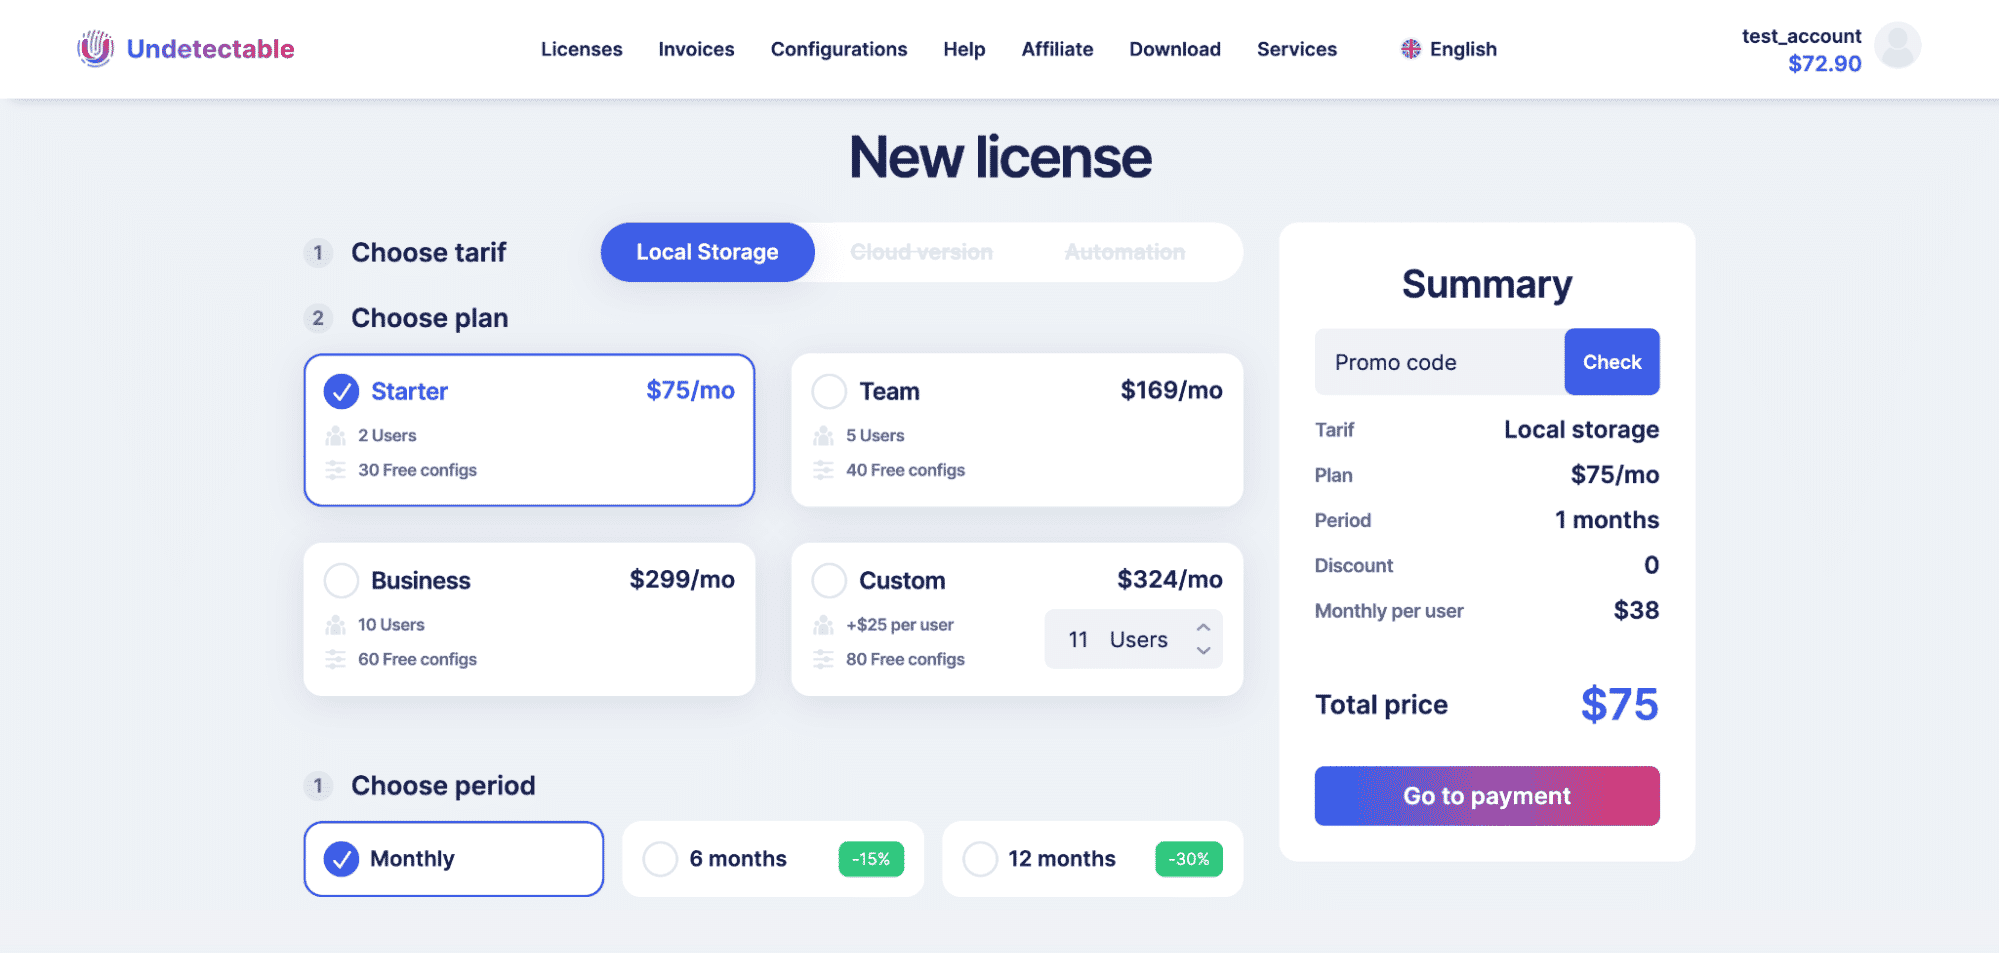Click users icon next to +$25 per user
The height and width of the screenshot is (953, 1999).
coord(823,625)
